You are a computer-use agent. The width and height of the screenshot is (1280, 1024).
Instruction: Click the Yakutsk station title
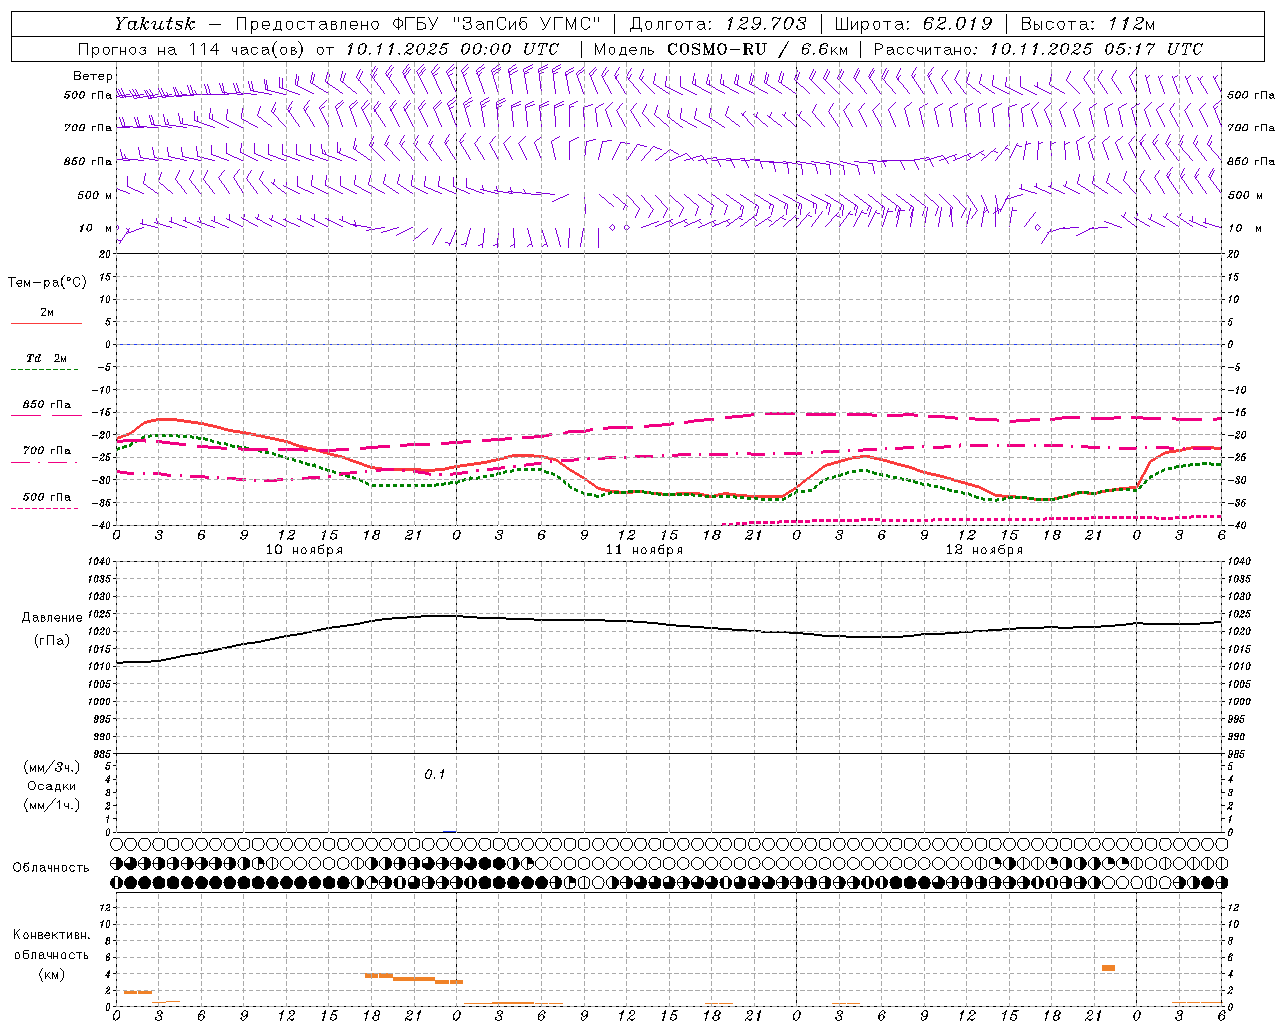(154, 24)
